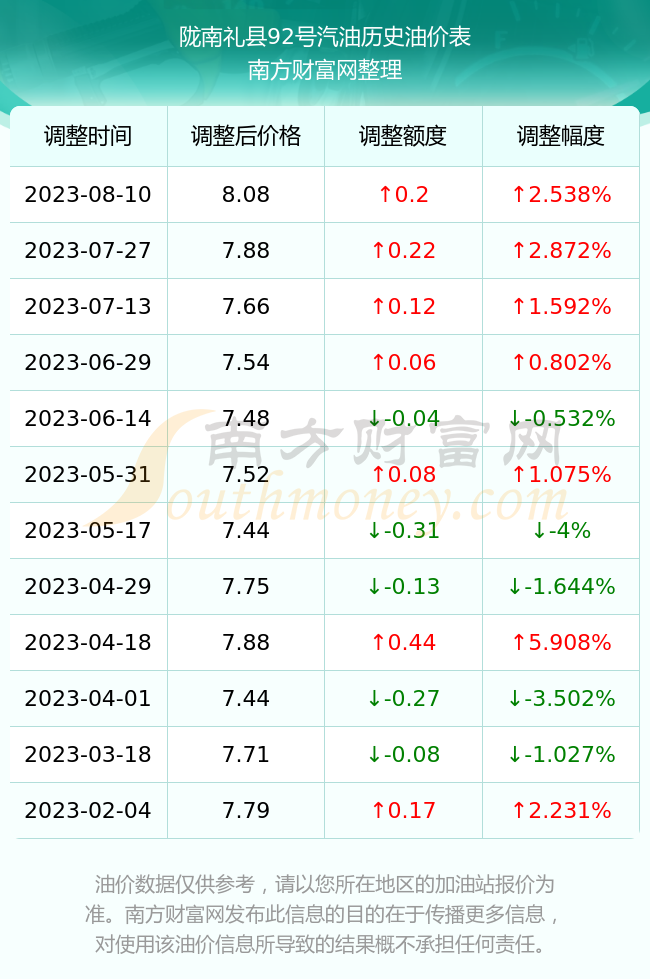This screenshot has height=980, width=650.
Task: Select the 2023-04-29 date cell
Action: 88,586
